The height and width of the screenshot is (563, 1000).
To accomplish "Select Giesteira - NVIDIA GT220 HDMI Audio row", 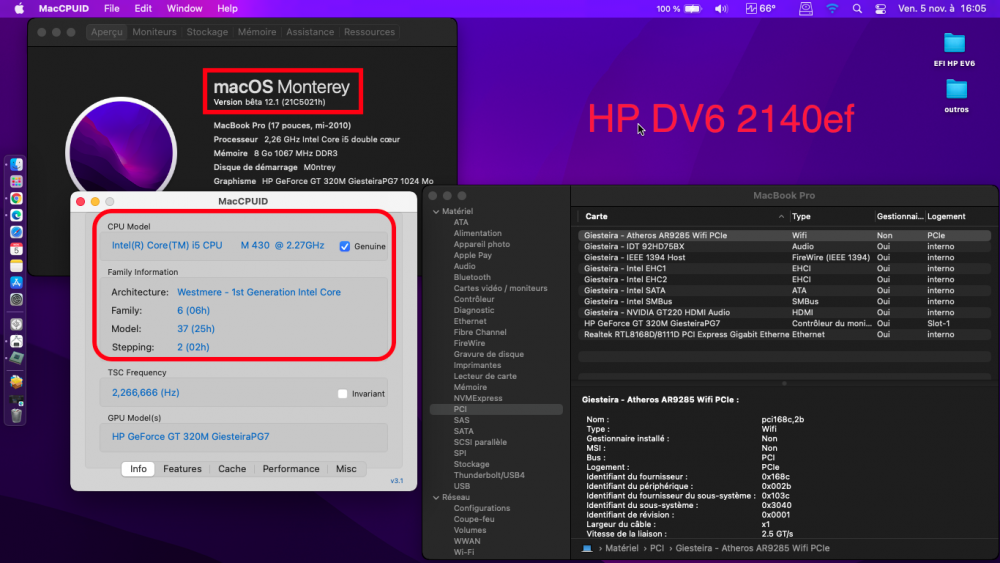I will [784, 312].
